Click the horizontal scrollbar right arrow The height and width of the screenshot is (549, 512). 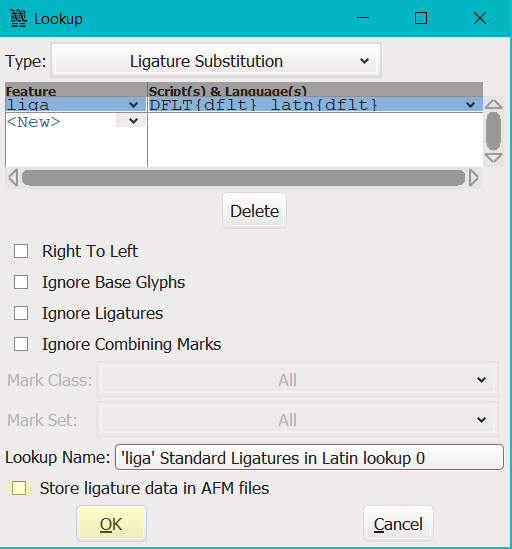click(473, 178)
